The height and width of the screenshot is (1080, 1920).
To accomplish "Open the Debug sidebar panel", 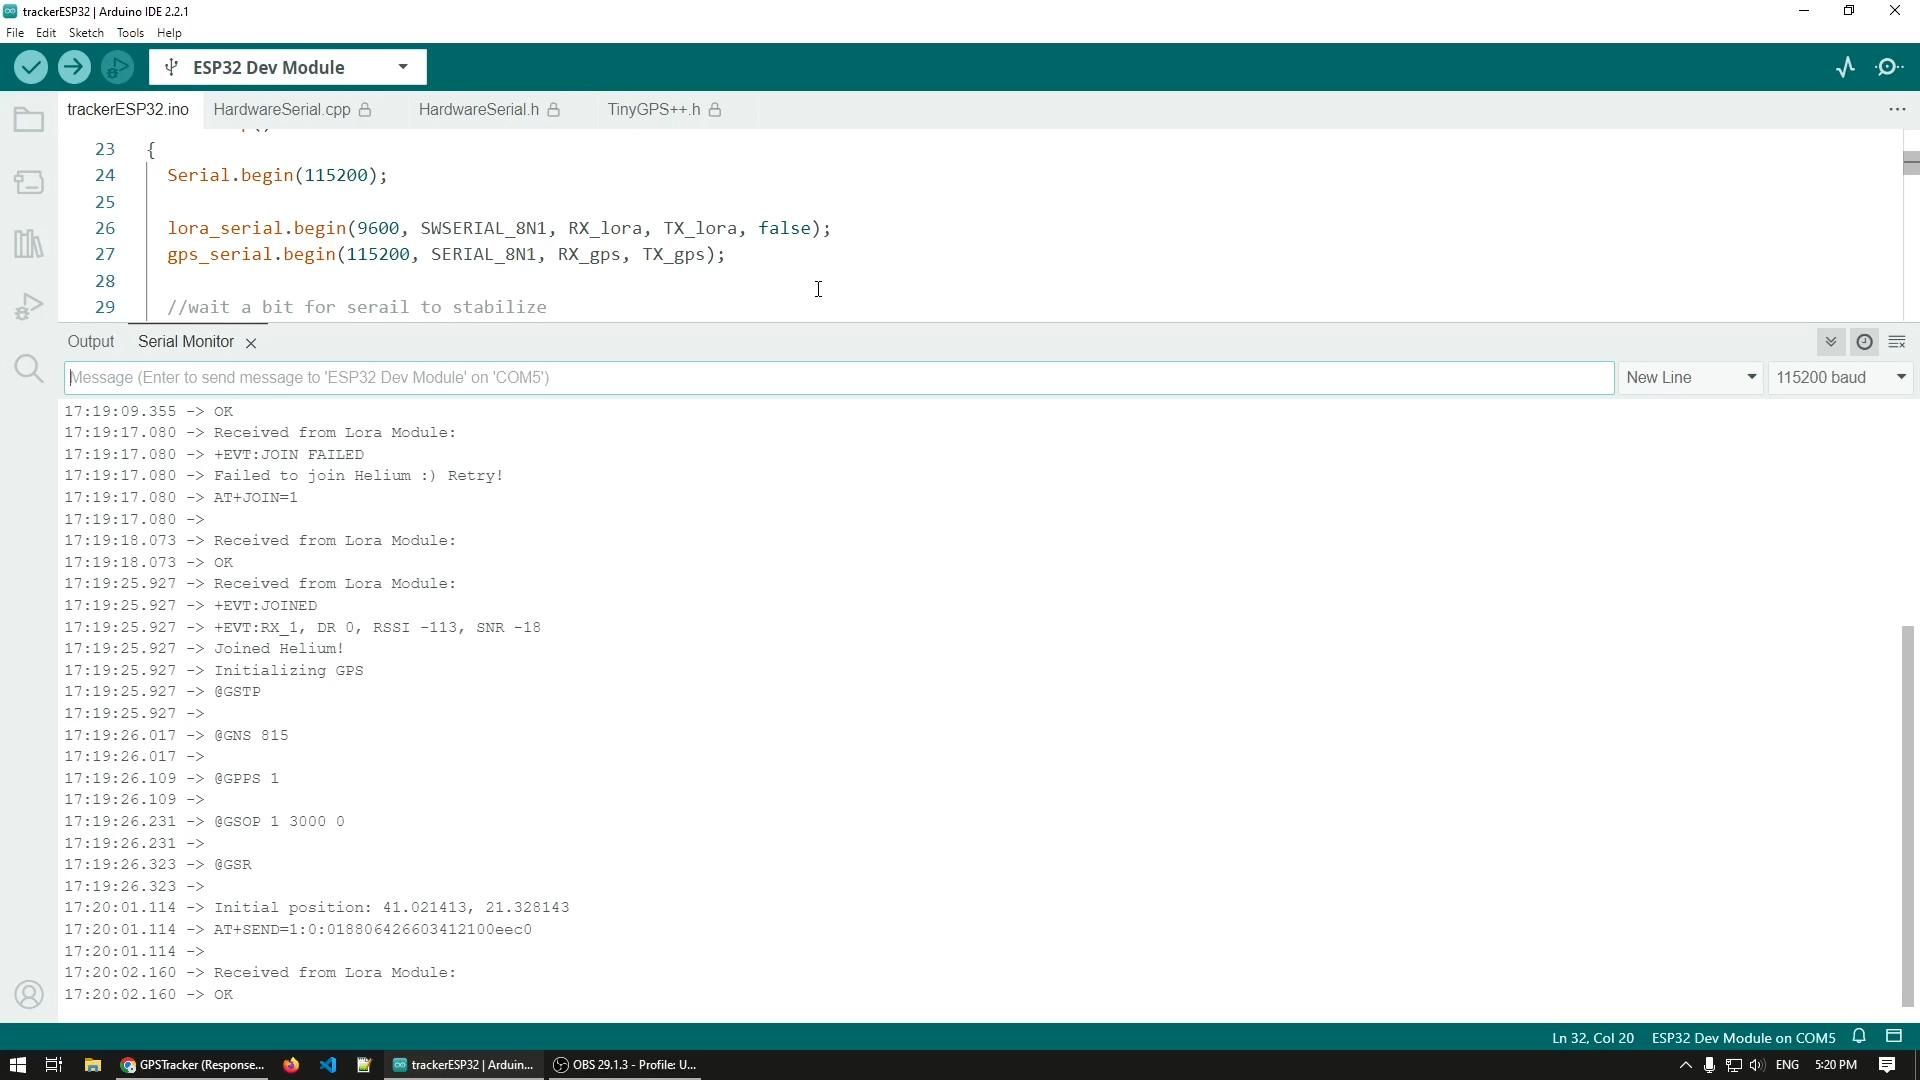I will [29, 306].
